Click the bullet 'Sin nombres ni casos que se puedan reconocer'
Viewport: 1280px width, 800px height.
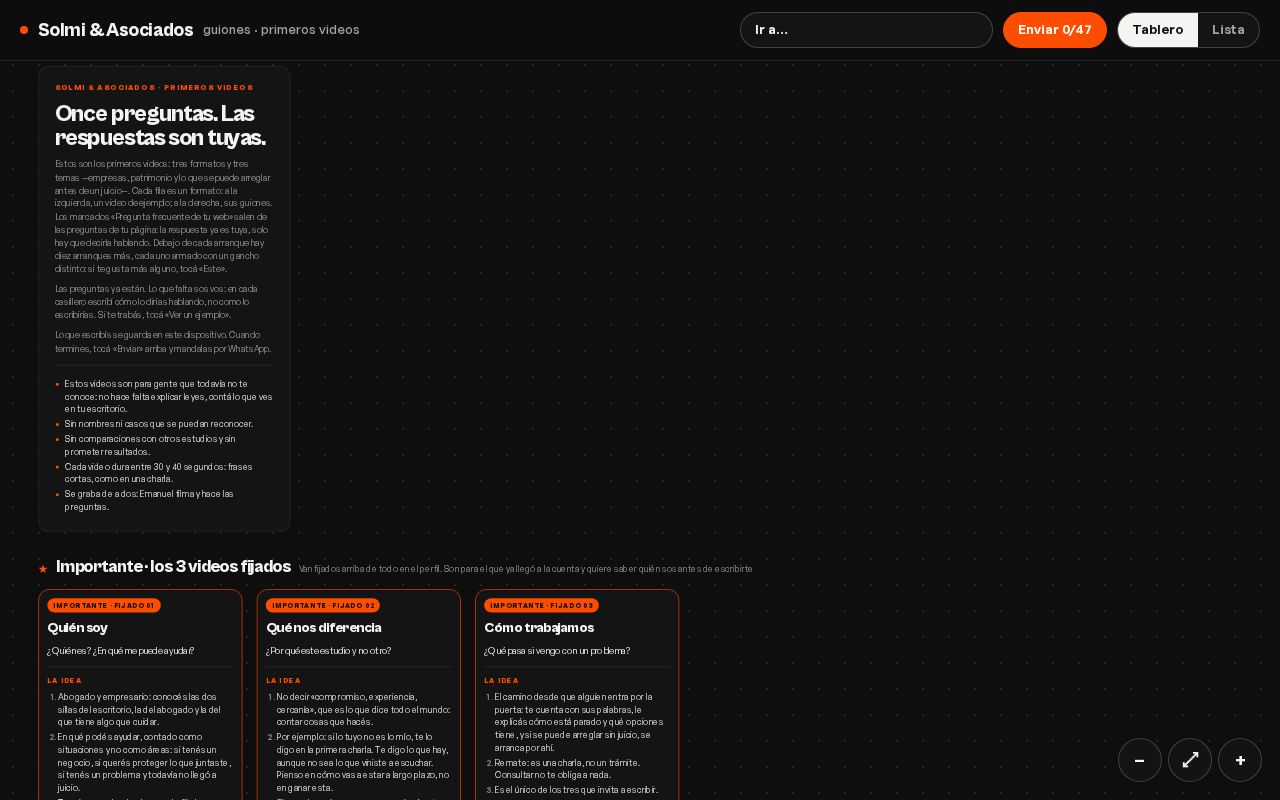pyautogui.click(x=159, y=424)
